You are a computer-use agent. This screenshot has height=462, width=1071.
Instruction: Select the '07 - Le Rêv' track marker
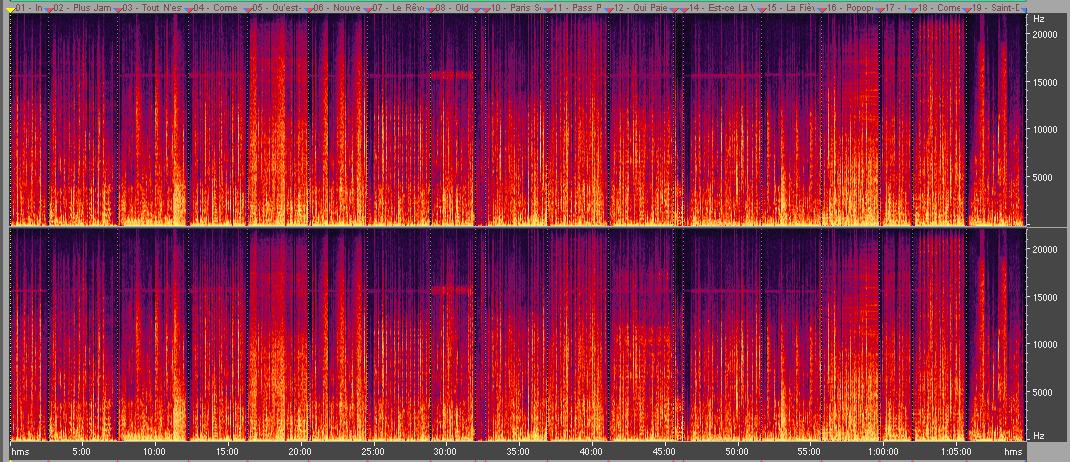pos(398,8)
